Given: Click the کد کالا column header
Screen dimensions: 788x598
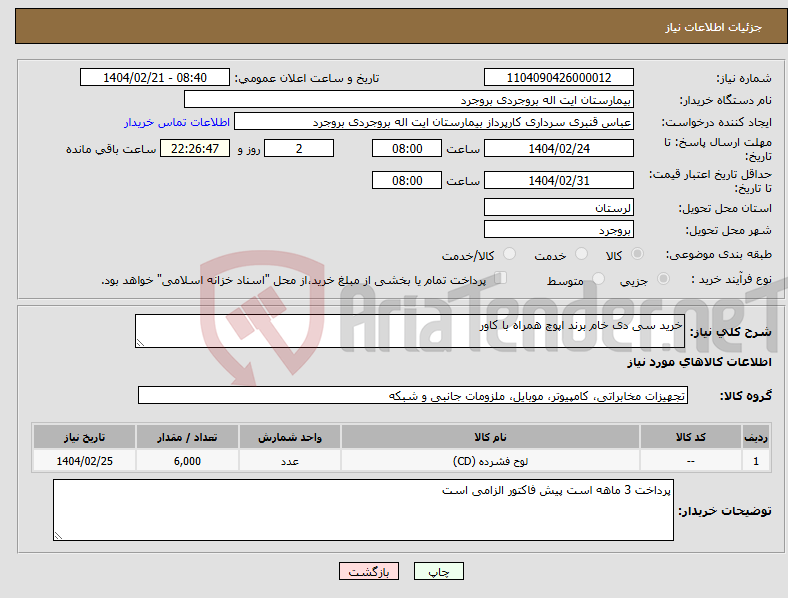Looking at the screenshot, I should 691,437.
